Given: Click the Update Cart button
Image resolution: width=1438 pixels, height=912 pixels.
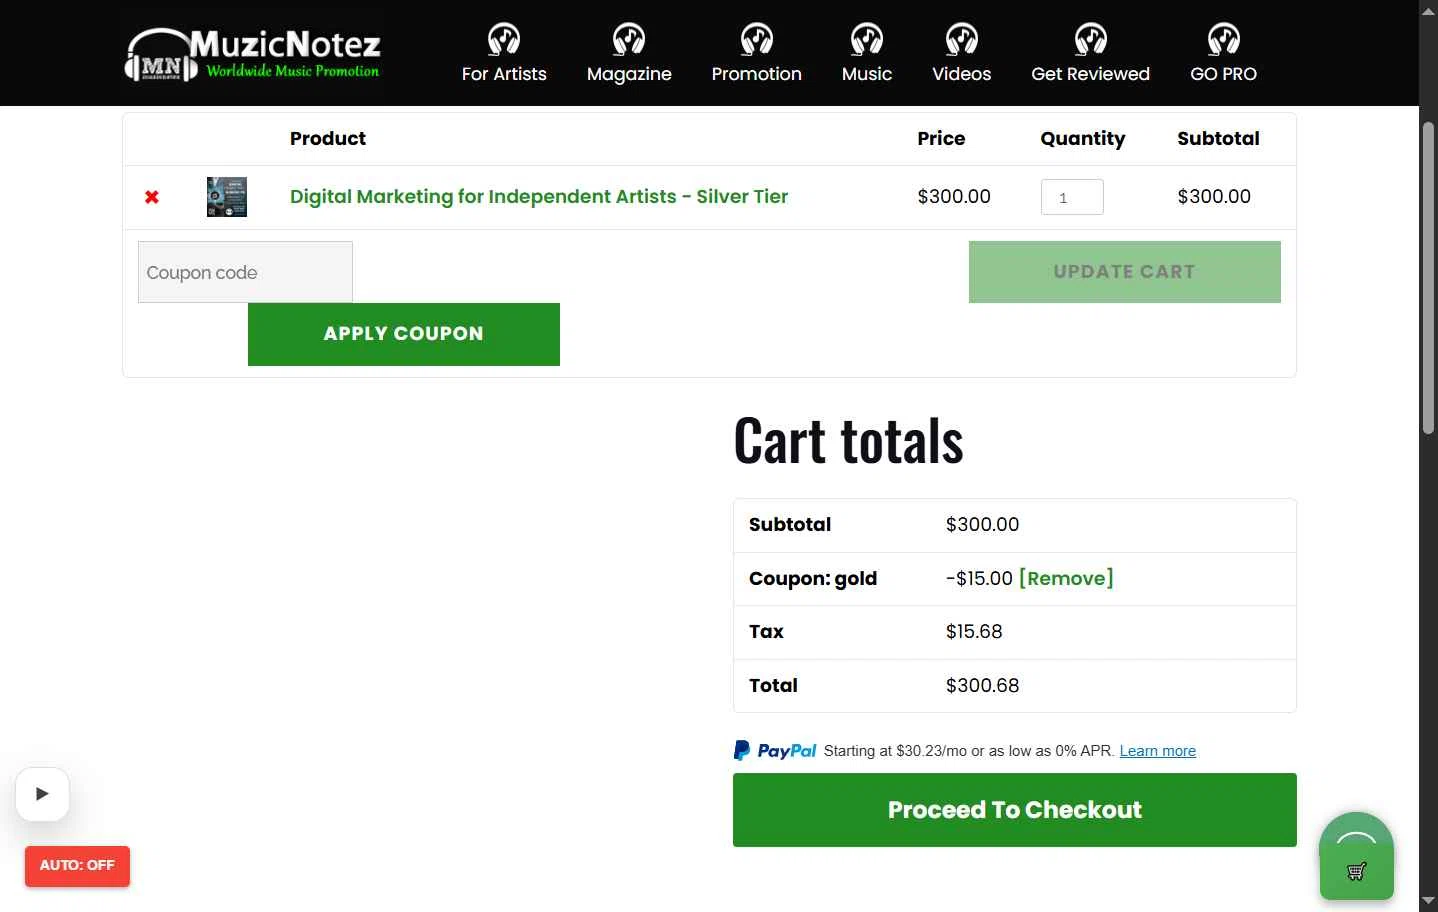Looking at the screenshot, I should (x=1125, y=272).
